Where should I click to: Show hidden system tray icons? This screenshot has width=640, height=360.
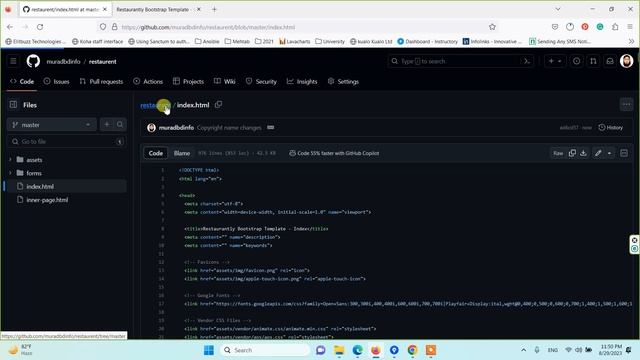tap(523, 350)
